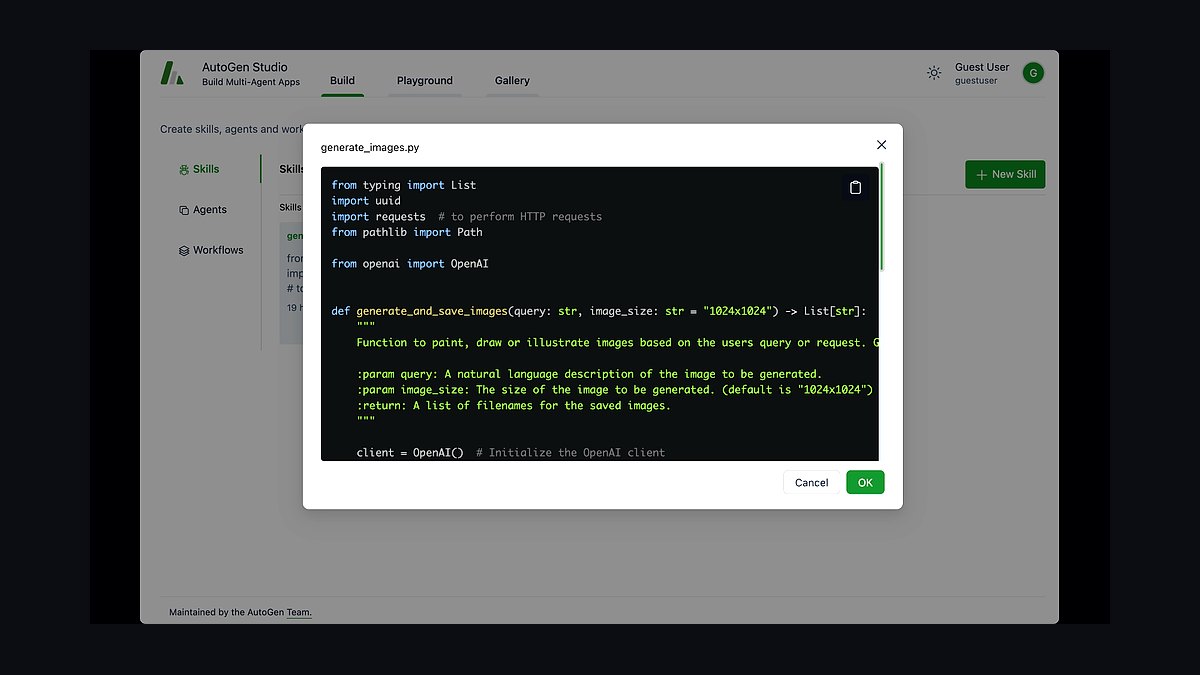
Task: Click the Skills sidebar icon
Action: 184,170
